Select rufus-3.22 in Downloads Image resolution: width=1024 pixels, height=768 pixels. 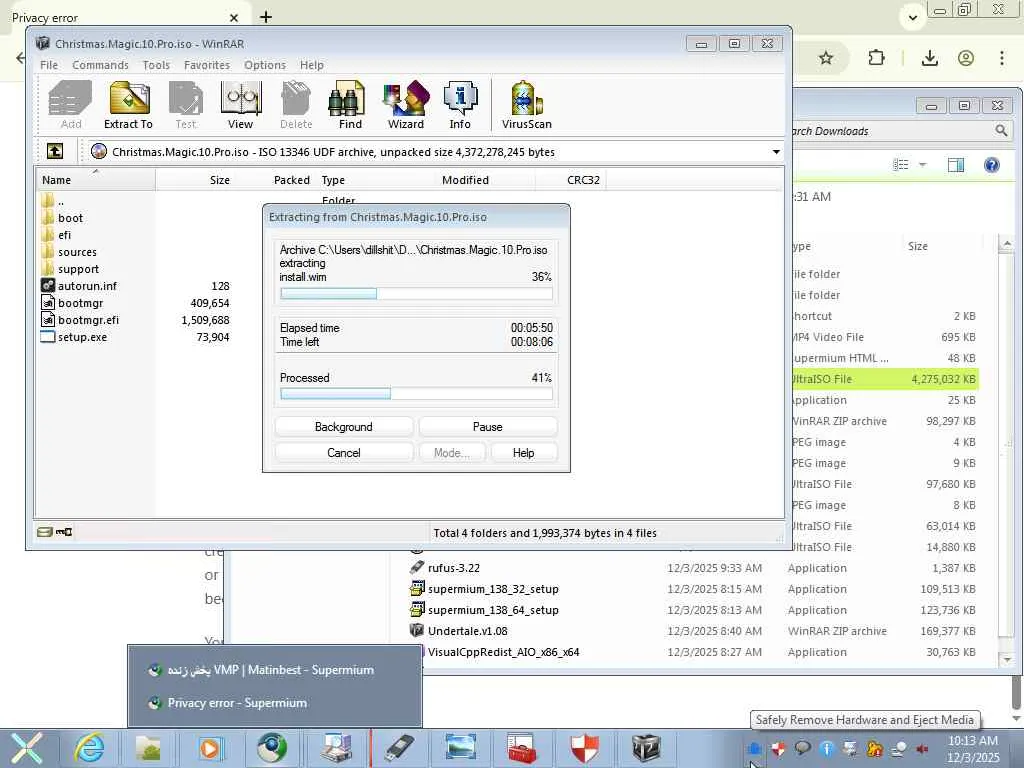click(x=454, y=568)
